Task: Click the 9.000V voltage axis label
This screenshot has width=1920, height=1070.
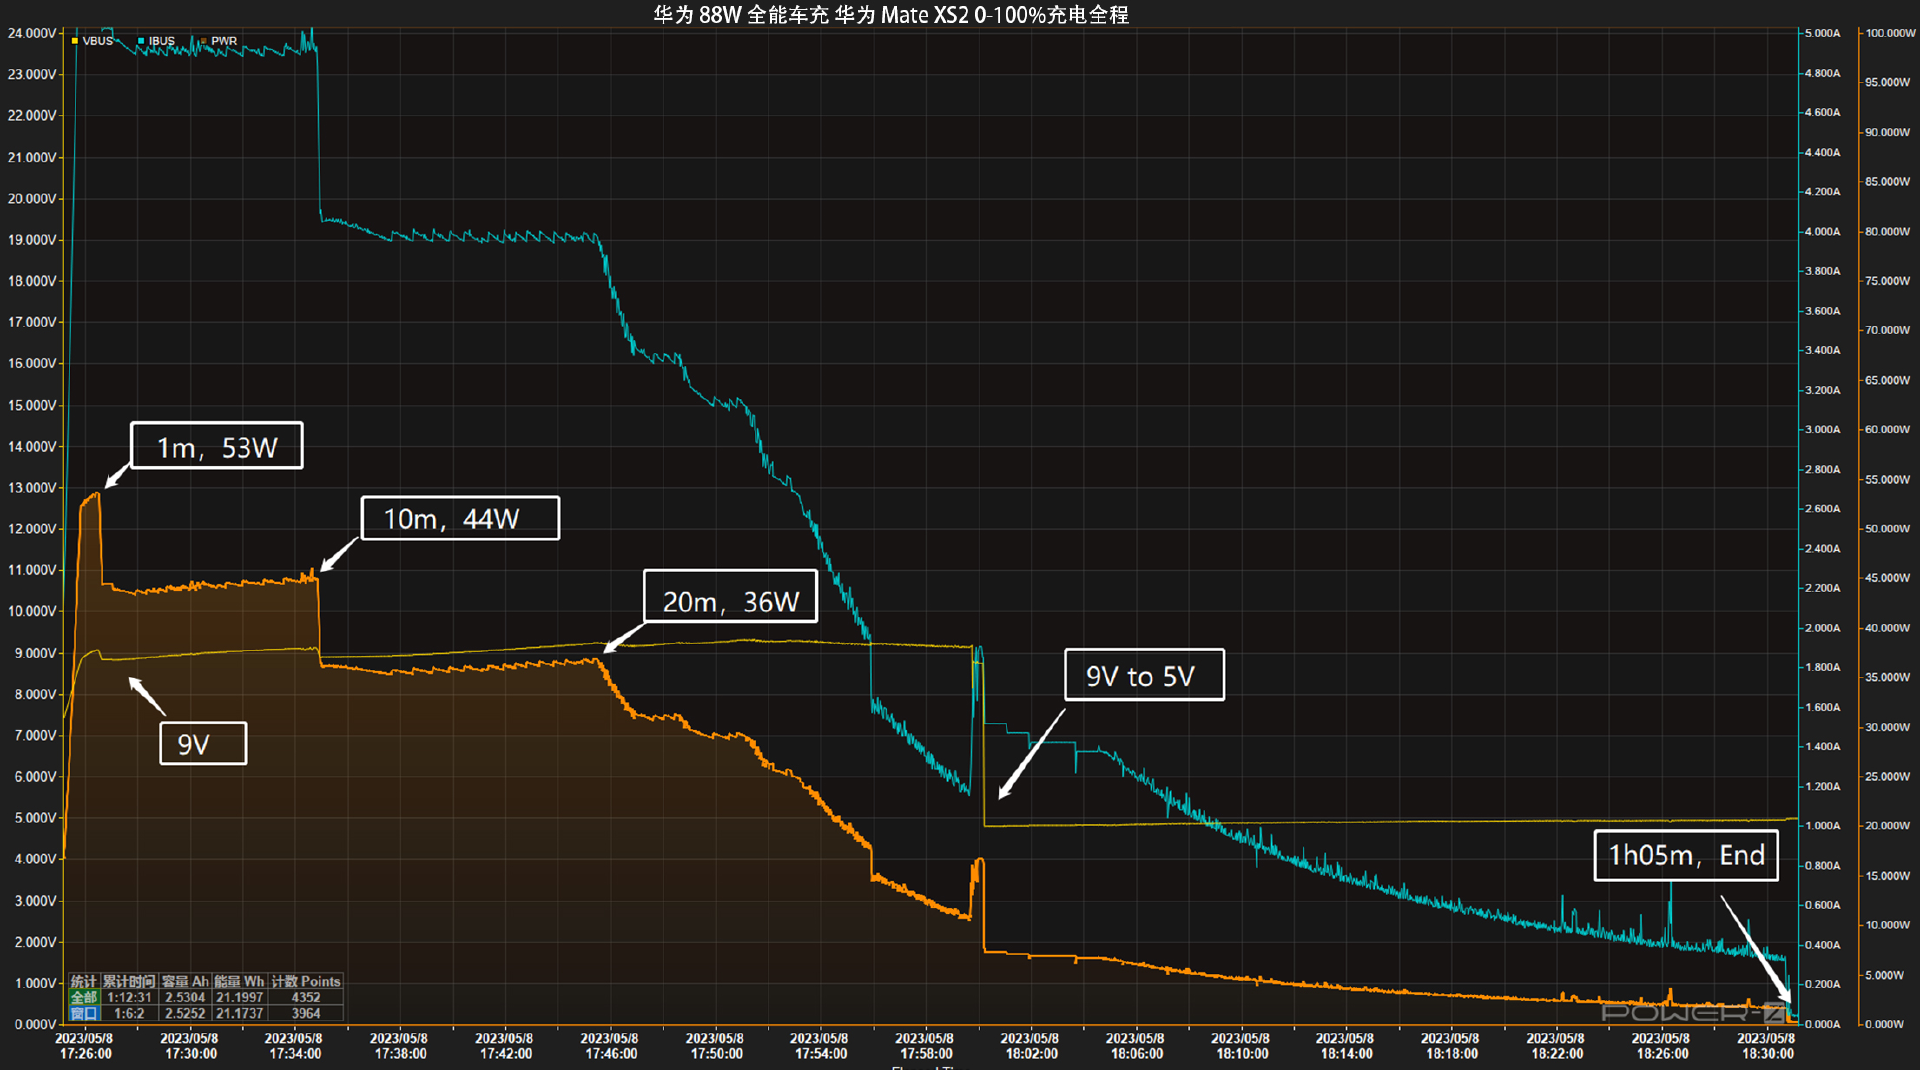Action: [35, 653]
